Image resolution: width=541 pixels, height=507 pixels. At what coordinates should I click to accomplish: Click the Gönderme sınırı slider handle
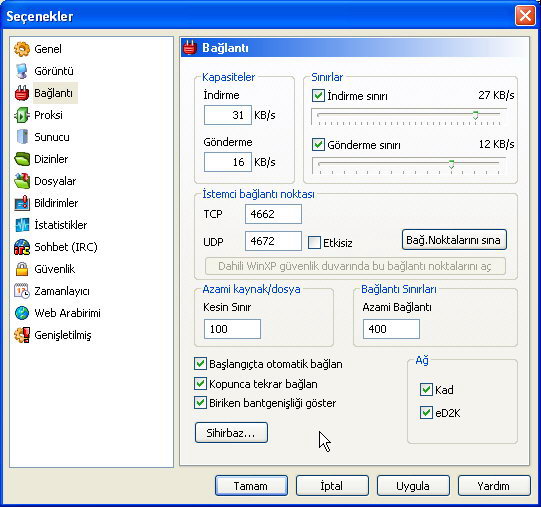tap(451, 165)
